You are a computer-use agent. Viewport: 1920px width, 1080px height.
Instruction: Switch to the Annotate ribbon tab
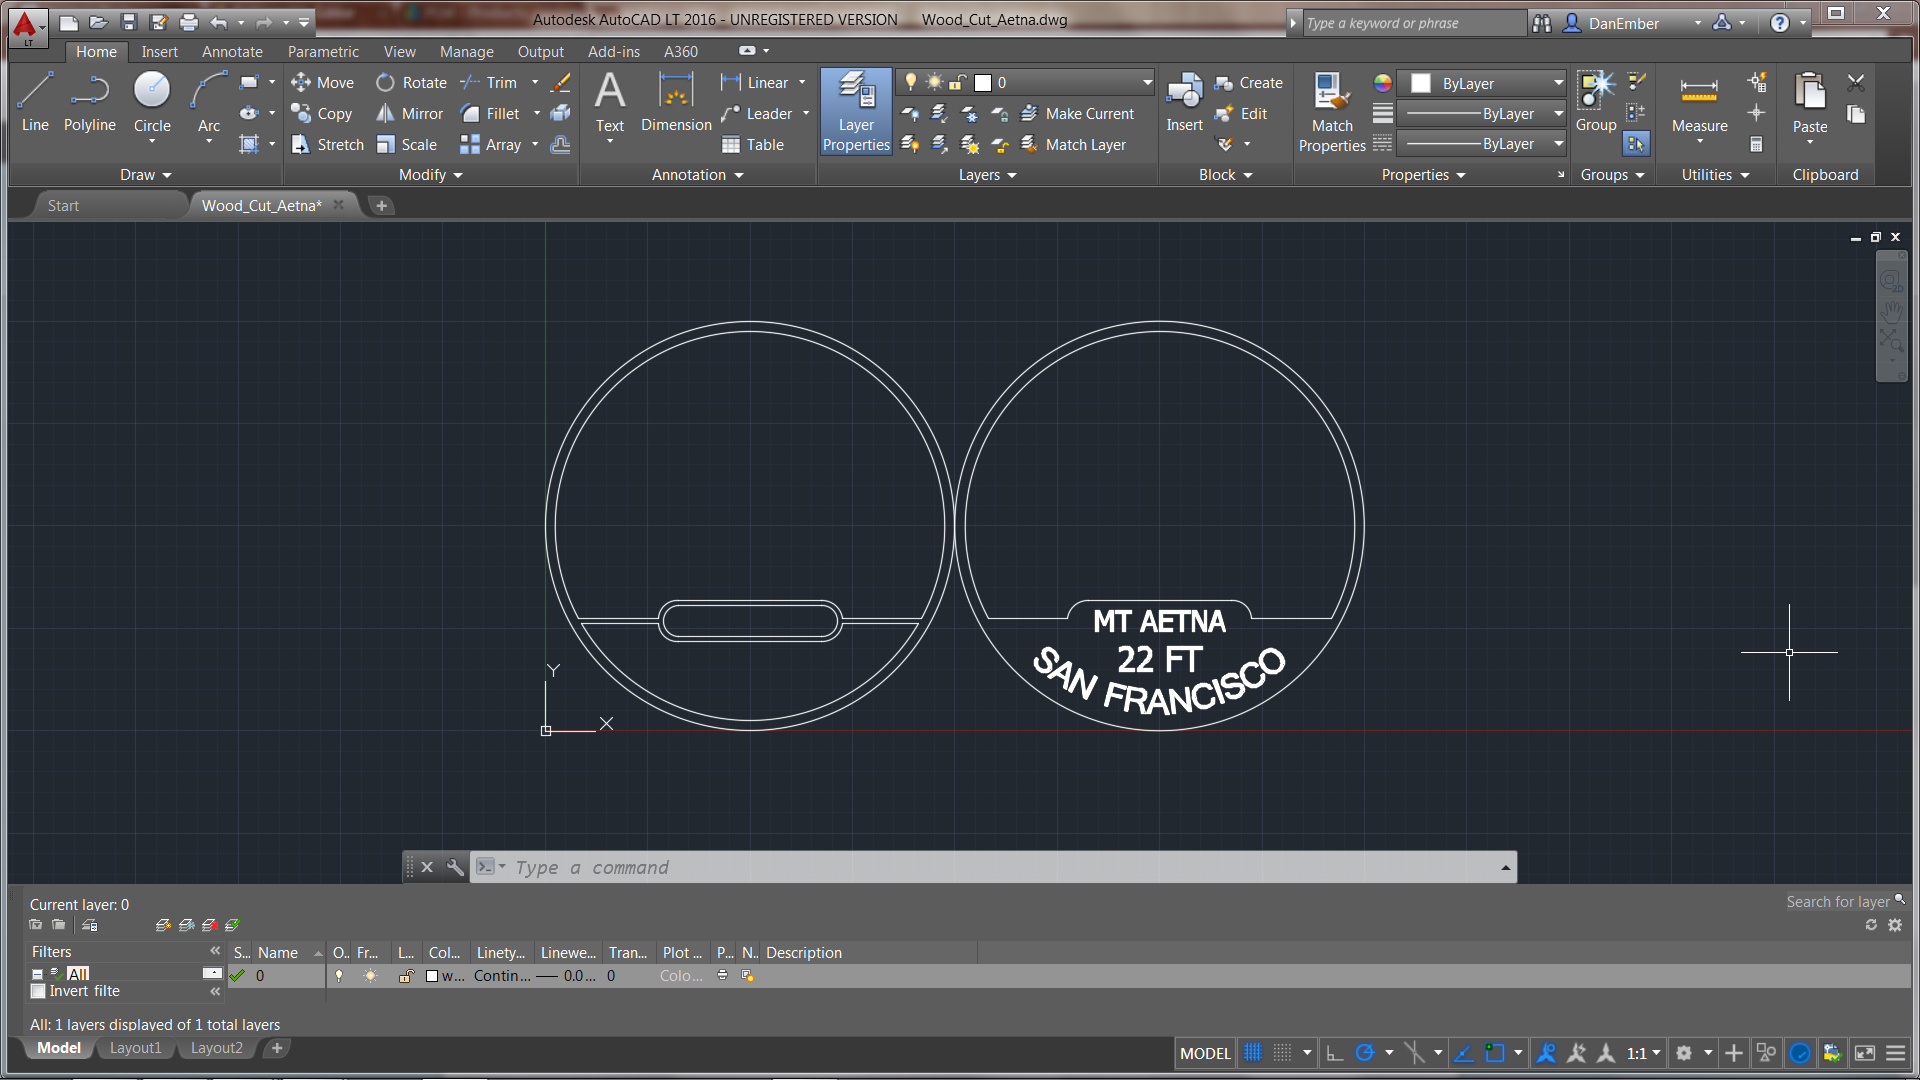click(232, 52)
